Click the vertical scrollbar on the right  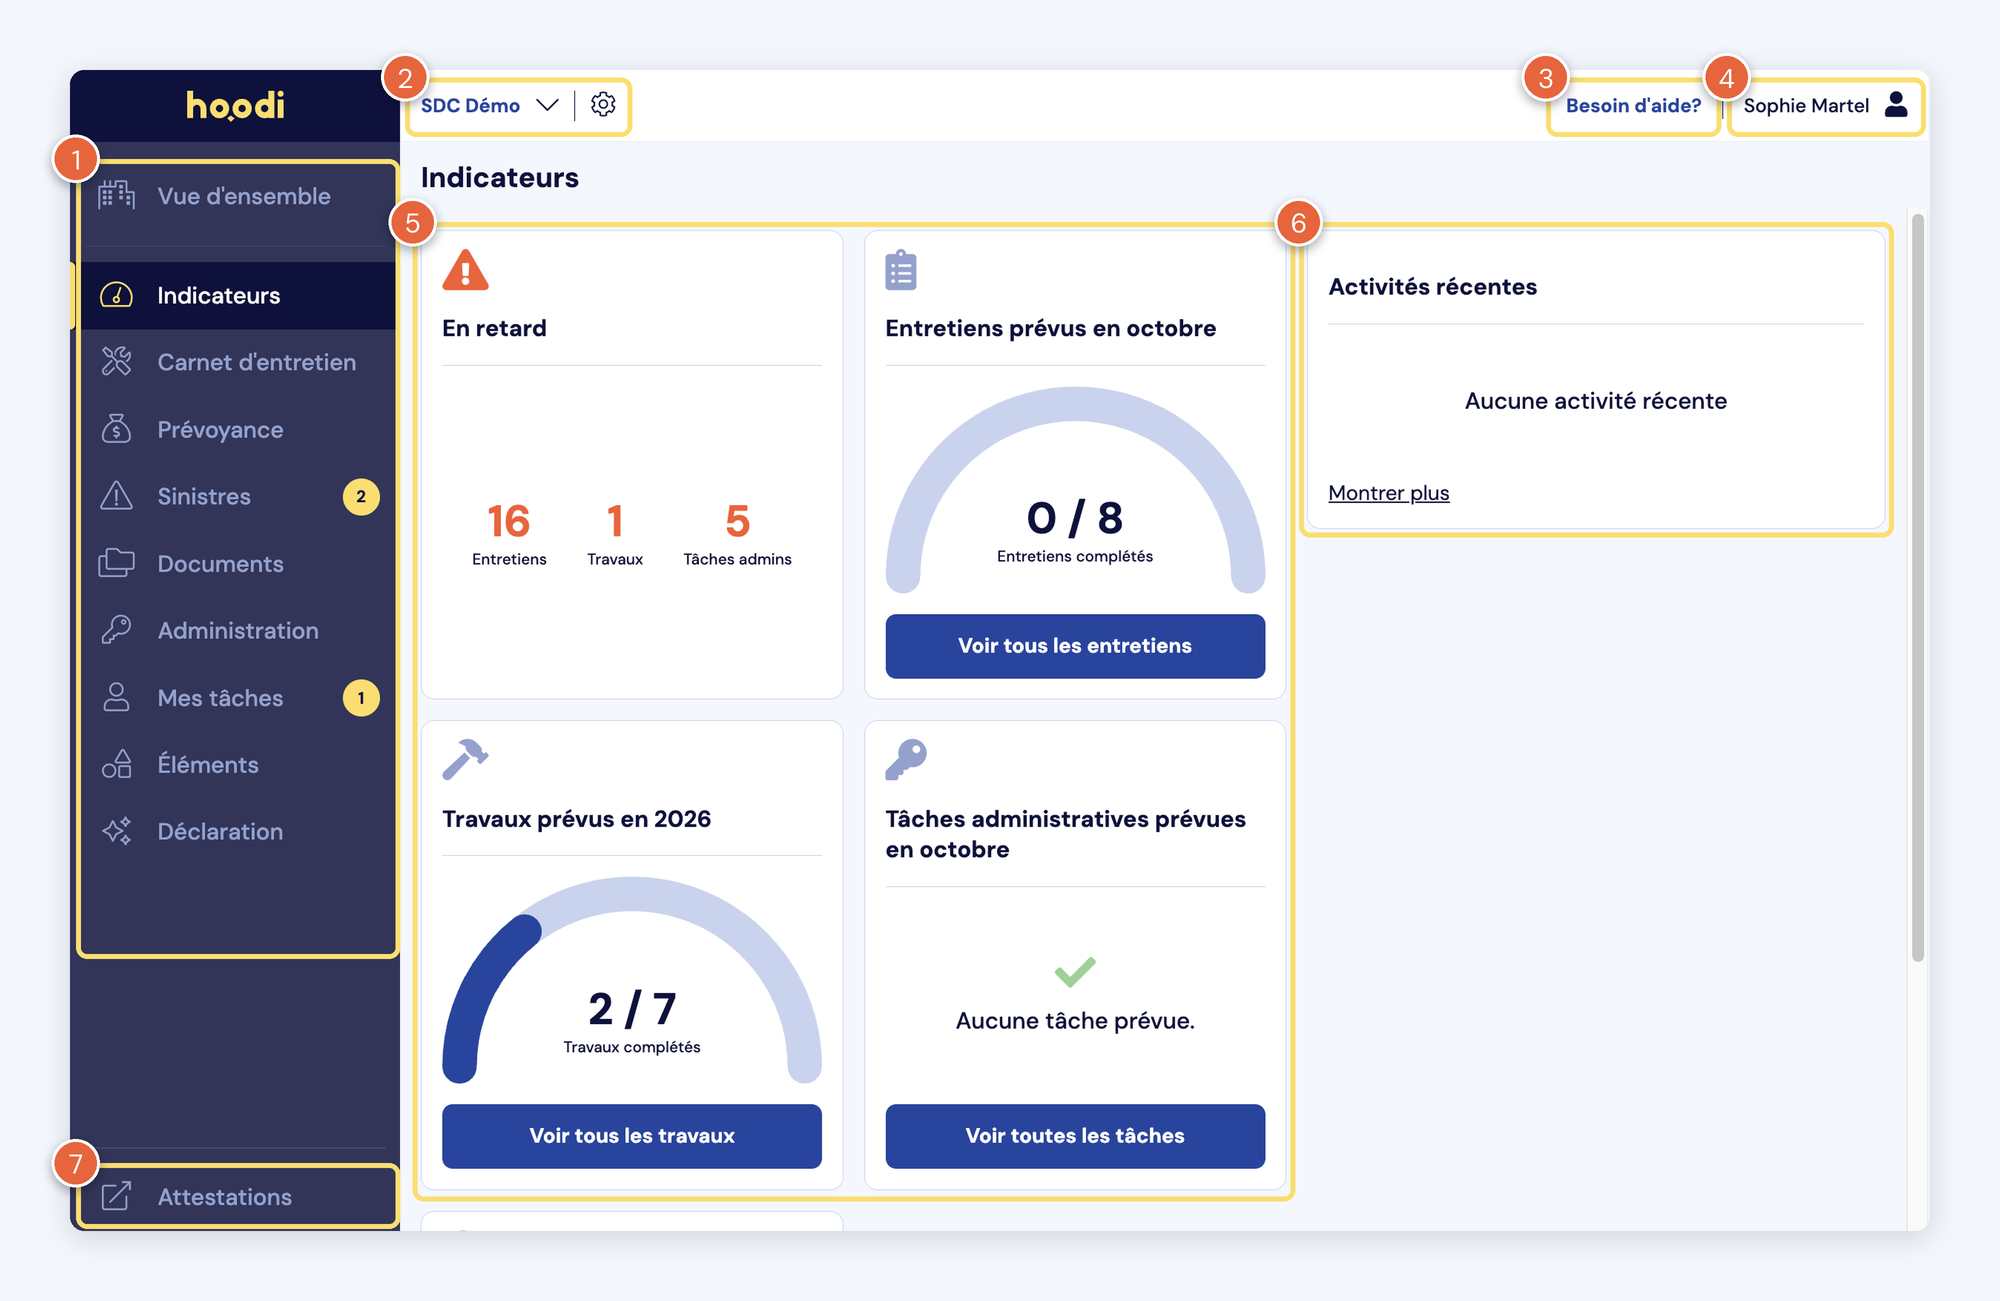point(1917,587)
